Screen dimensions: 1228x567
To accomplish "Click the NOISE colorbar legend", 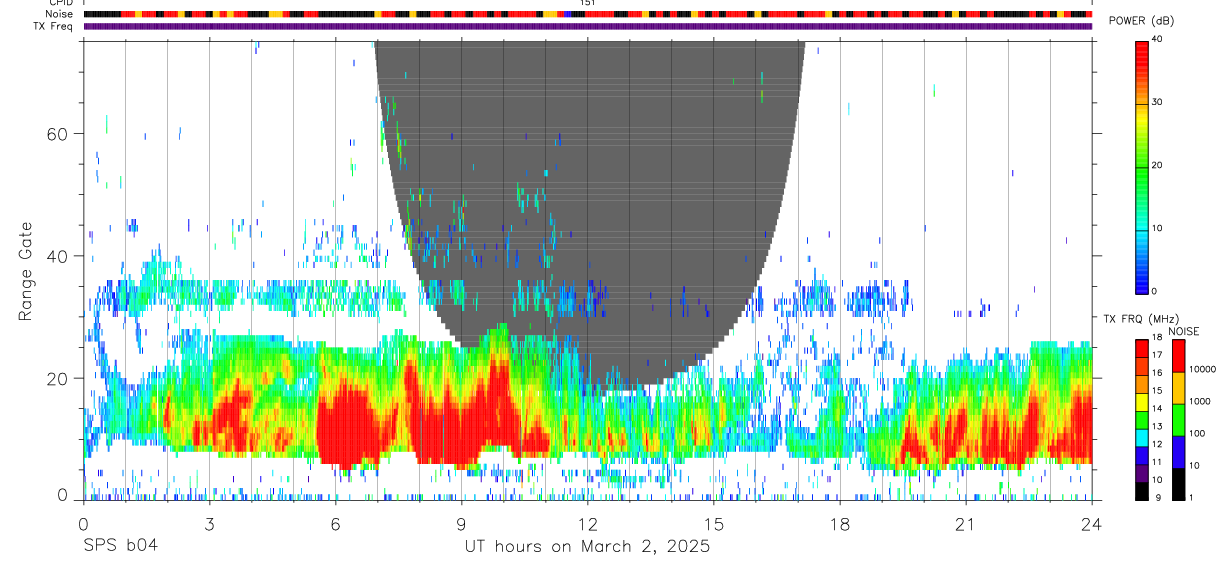I will coord(1178,419).
